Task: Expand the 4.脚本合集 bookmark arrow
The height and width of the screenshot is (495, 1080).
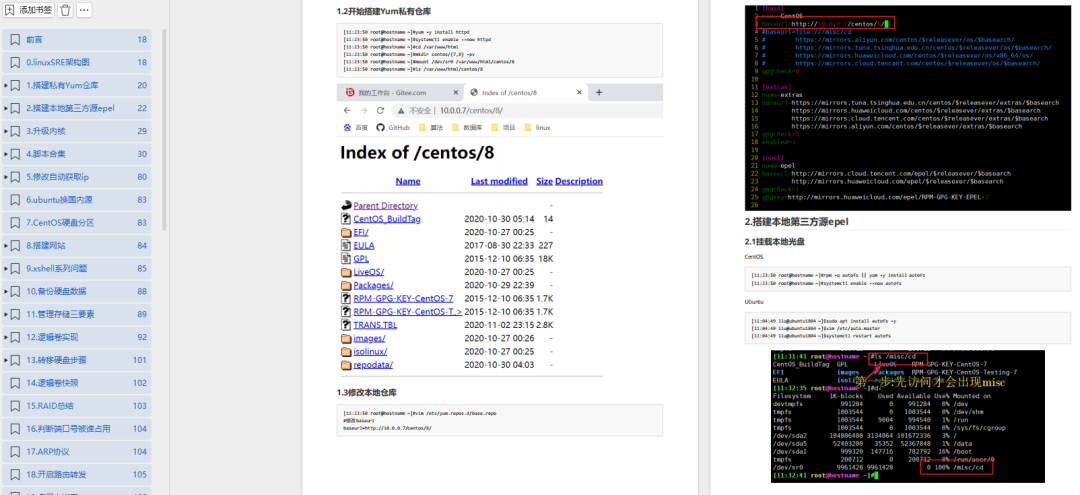Action: pos(6,154)
